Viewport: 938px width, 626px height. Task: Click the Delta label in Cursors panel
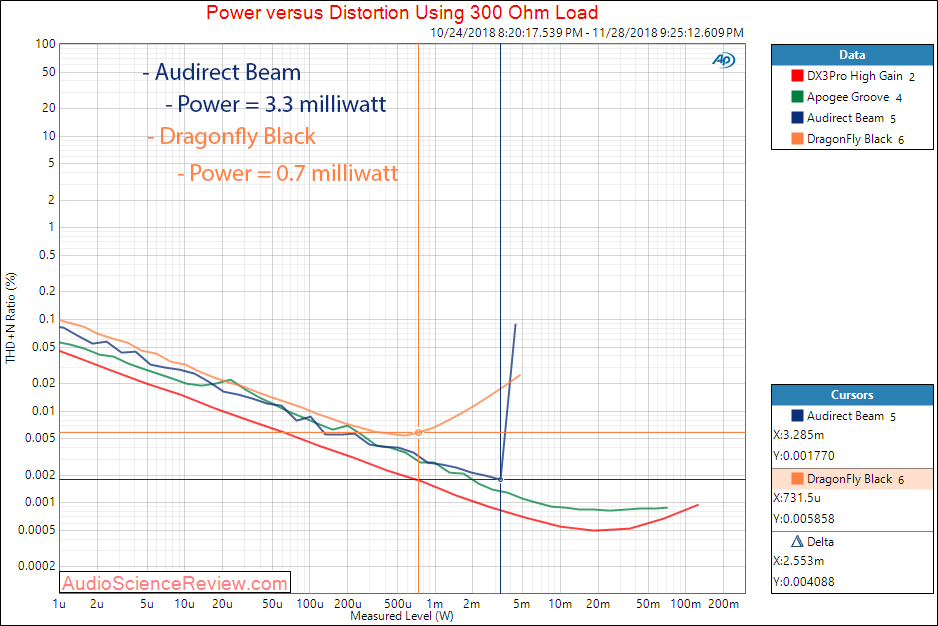tap(820, 542)
